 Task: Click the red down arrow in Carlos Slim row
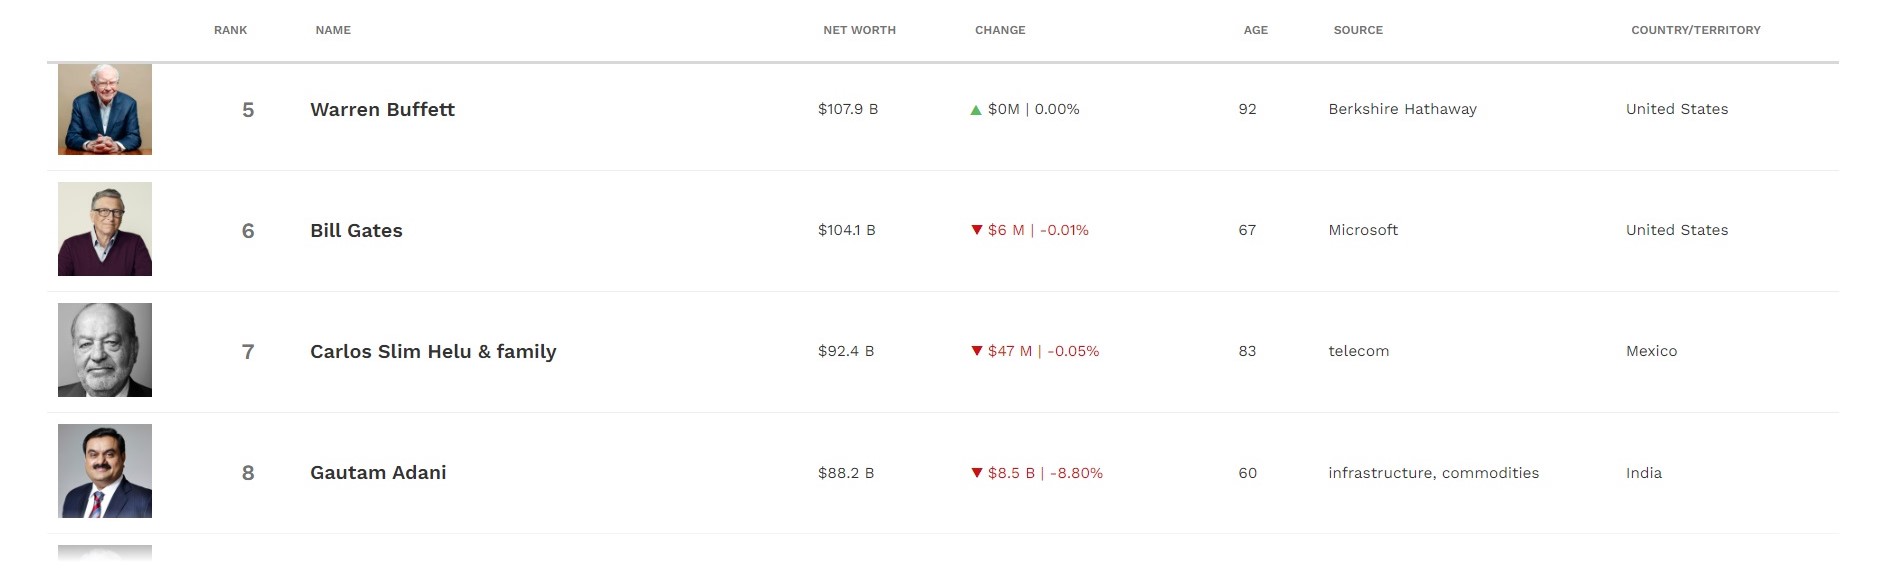[x=977, y=351]
